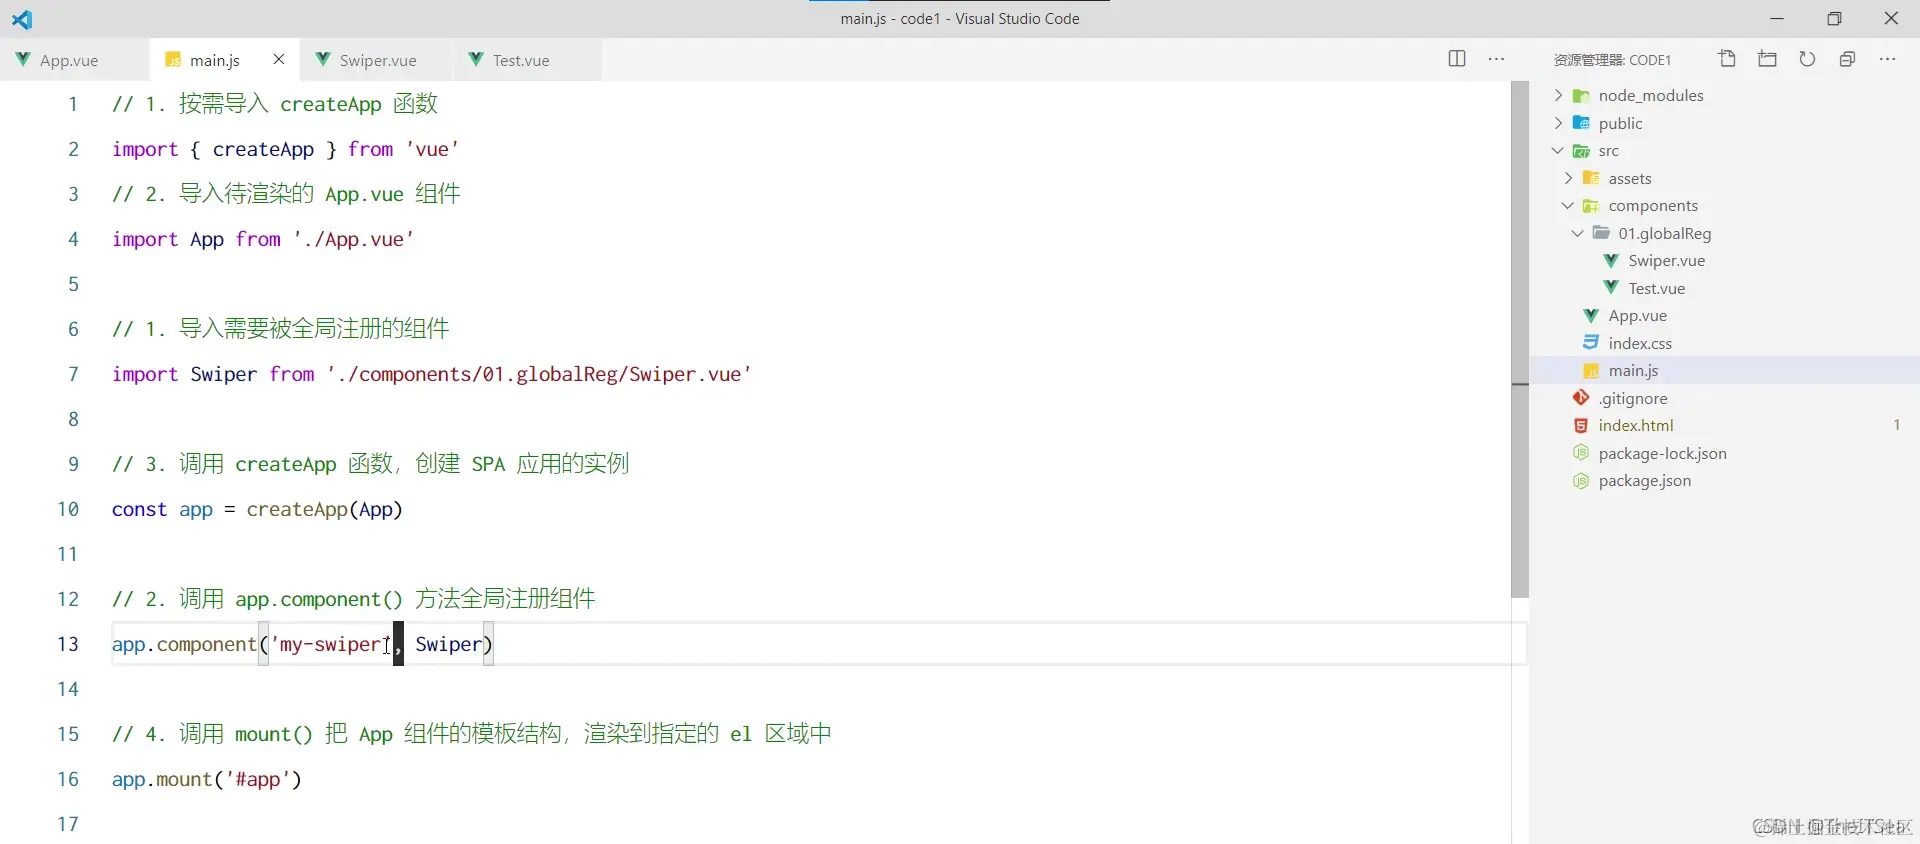Click the node_modules folder icon
Image resolution: width=1920 pixels, height=844 pixels.
tap(1581, 96)
